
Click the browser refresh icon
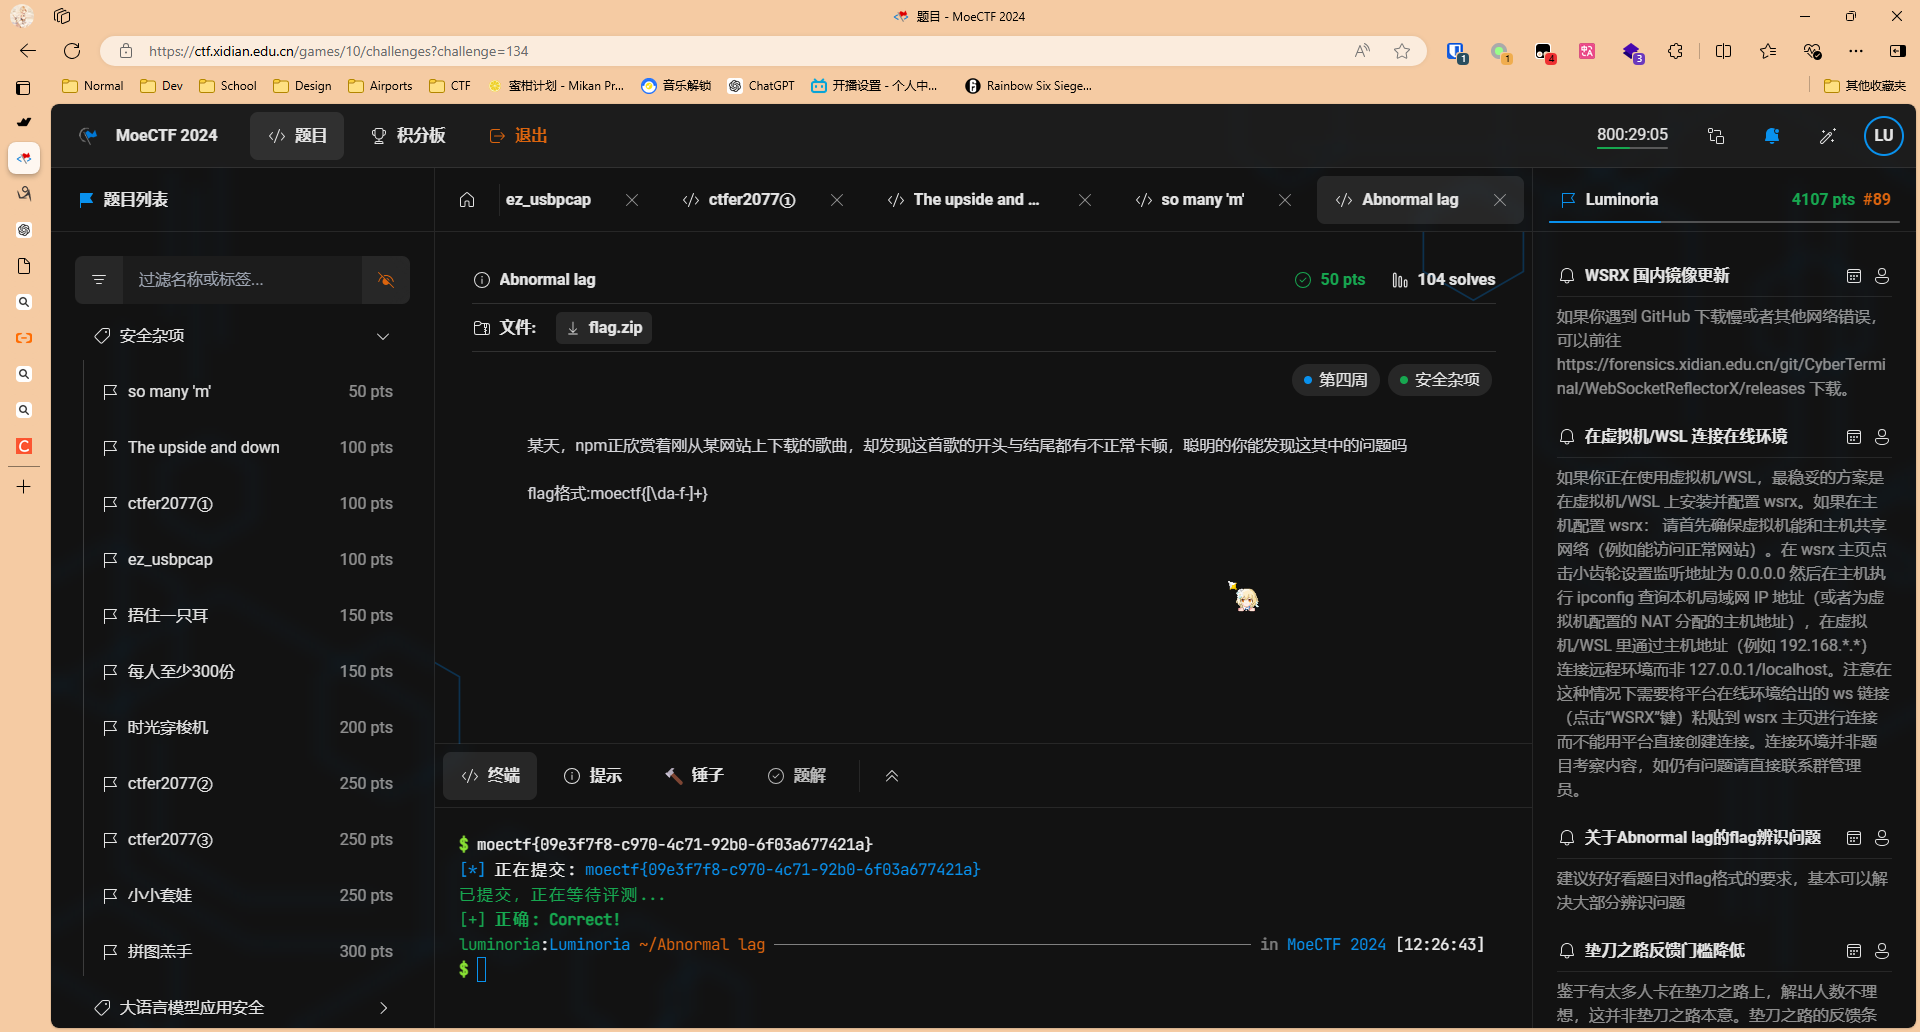click(x=72, y=51)
